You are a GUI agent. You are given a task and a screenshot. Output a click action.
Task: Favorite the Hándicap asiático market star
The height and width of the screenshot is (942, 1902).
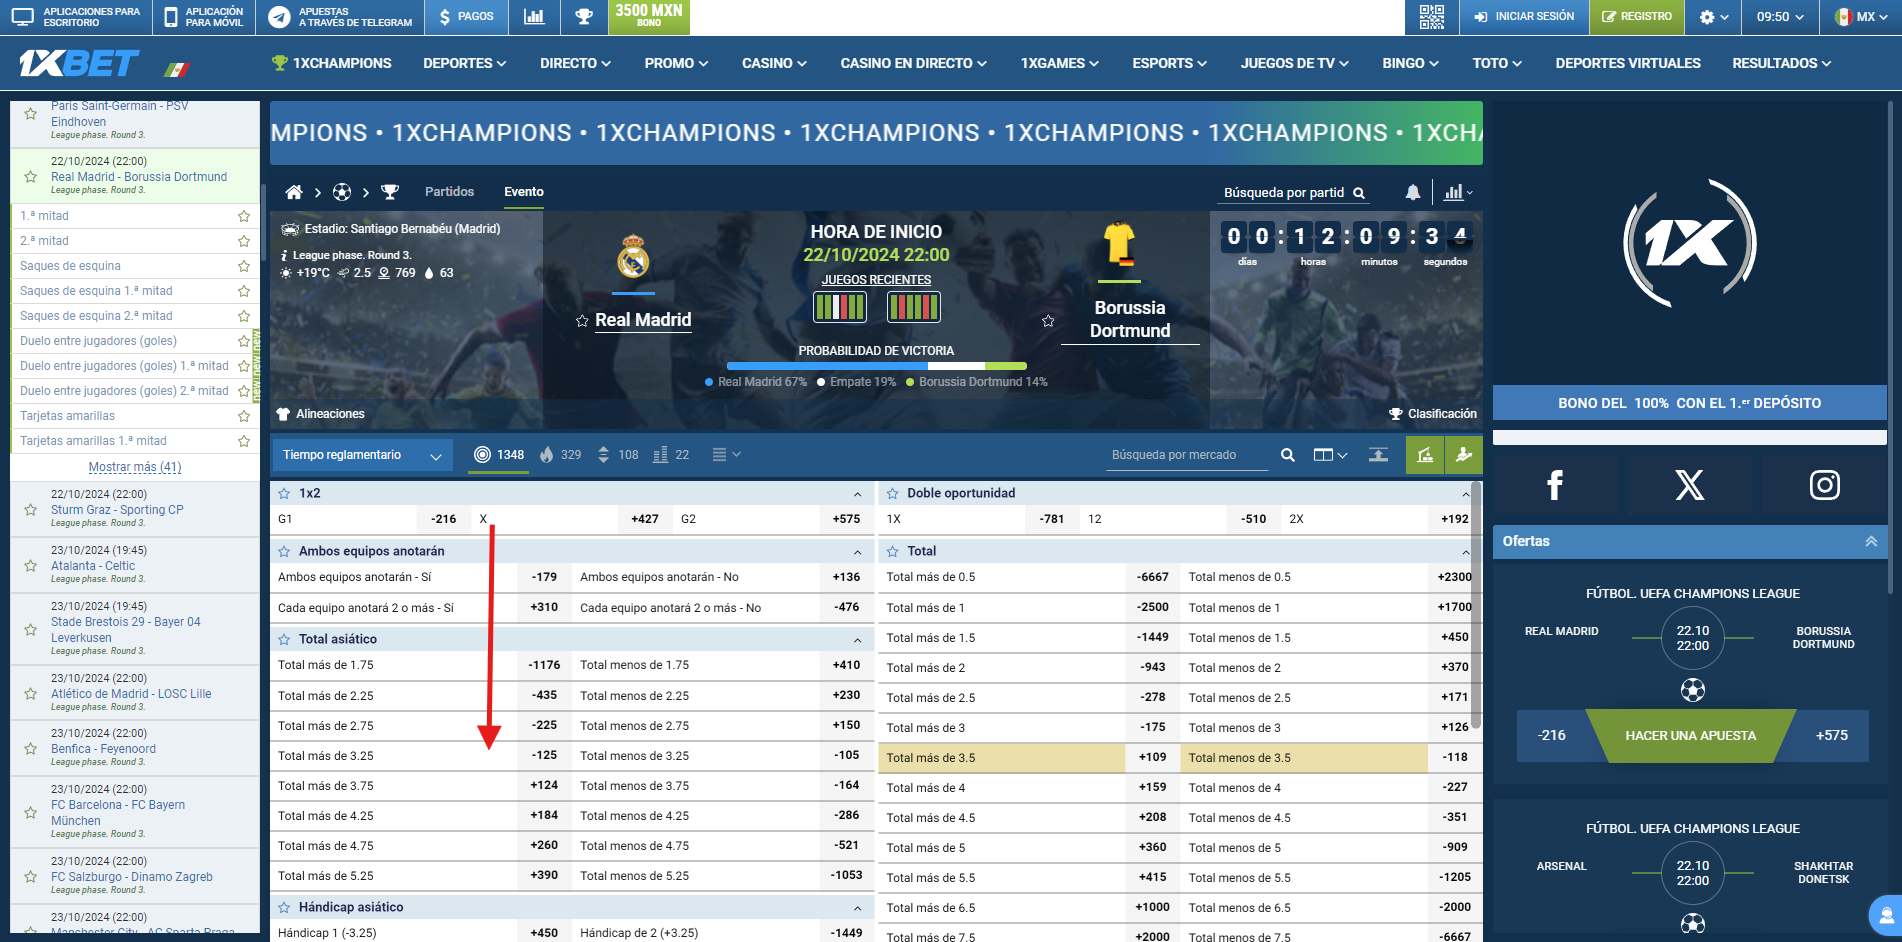pyautogui.click(x=284, y=908)
